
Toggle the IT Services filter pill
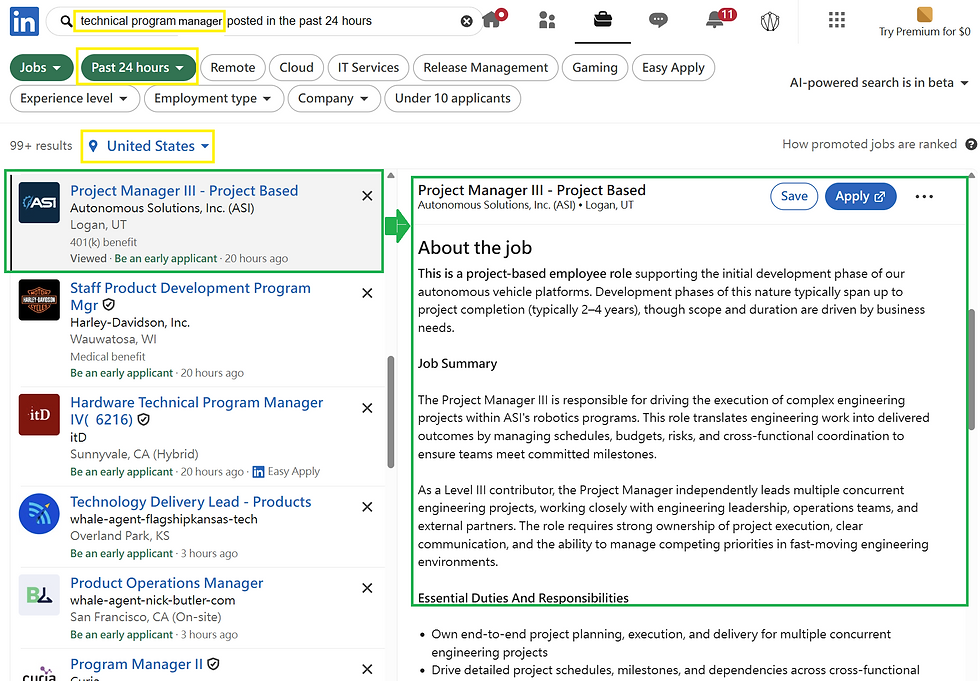coord(368,67)
